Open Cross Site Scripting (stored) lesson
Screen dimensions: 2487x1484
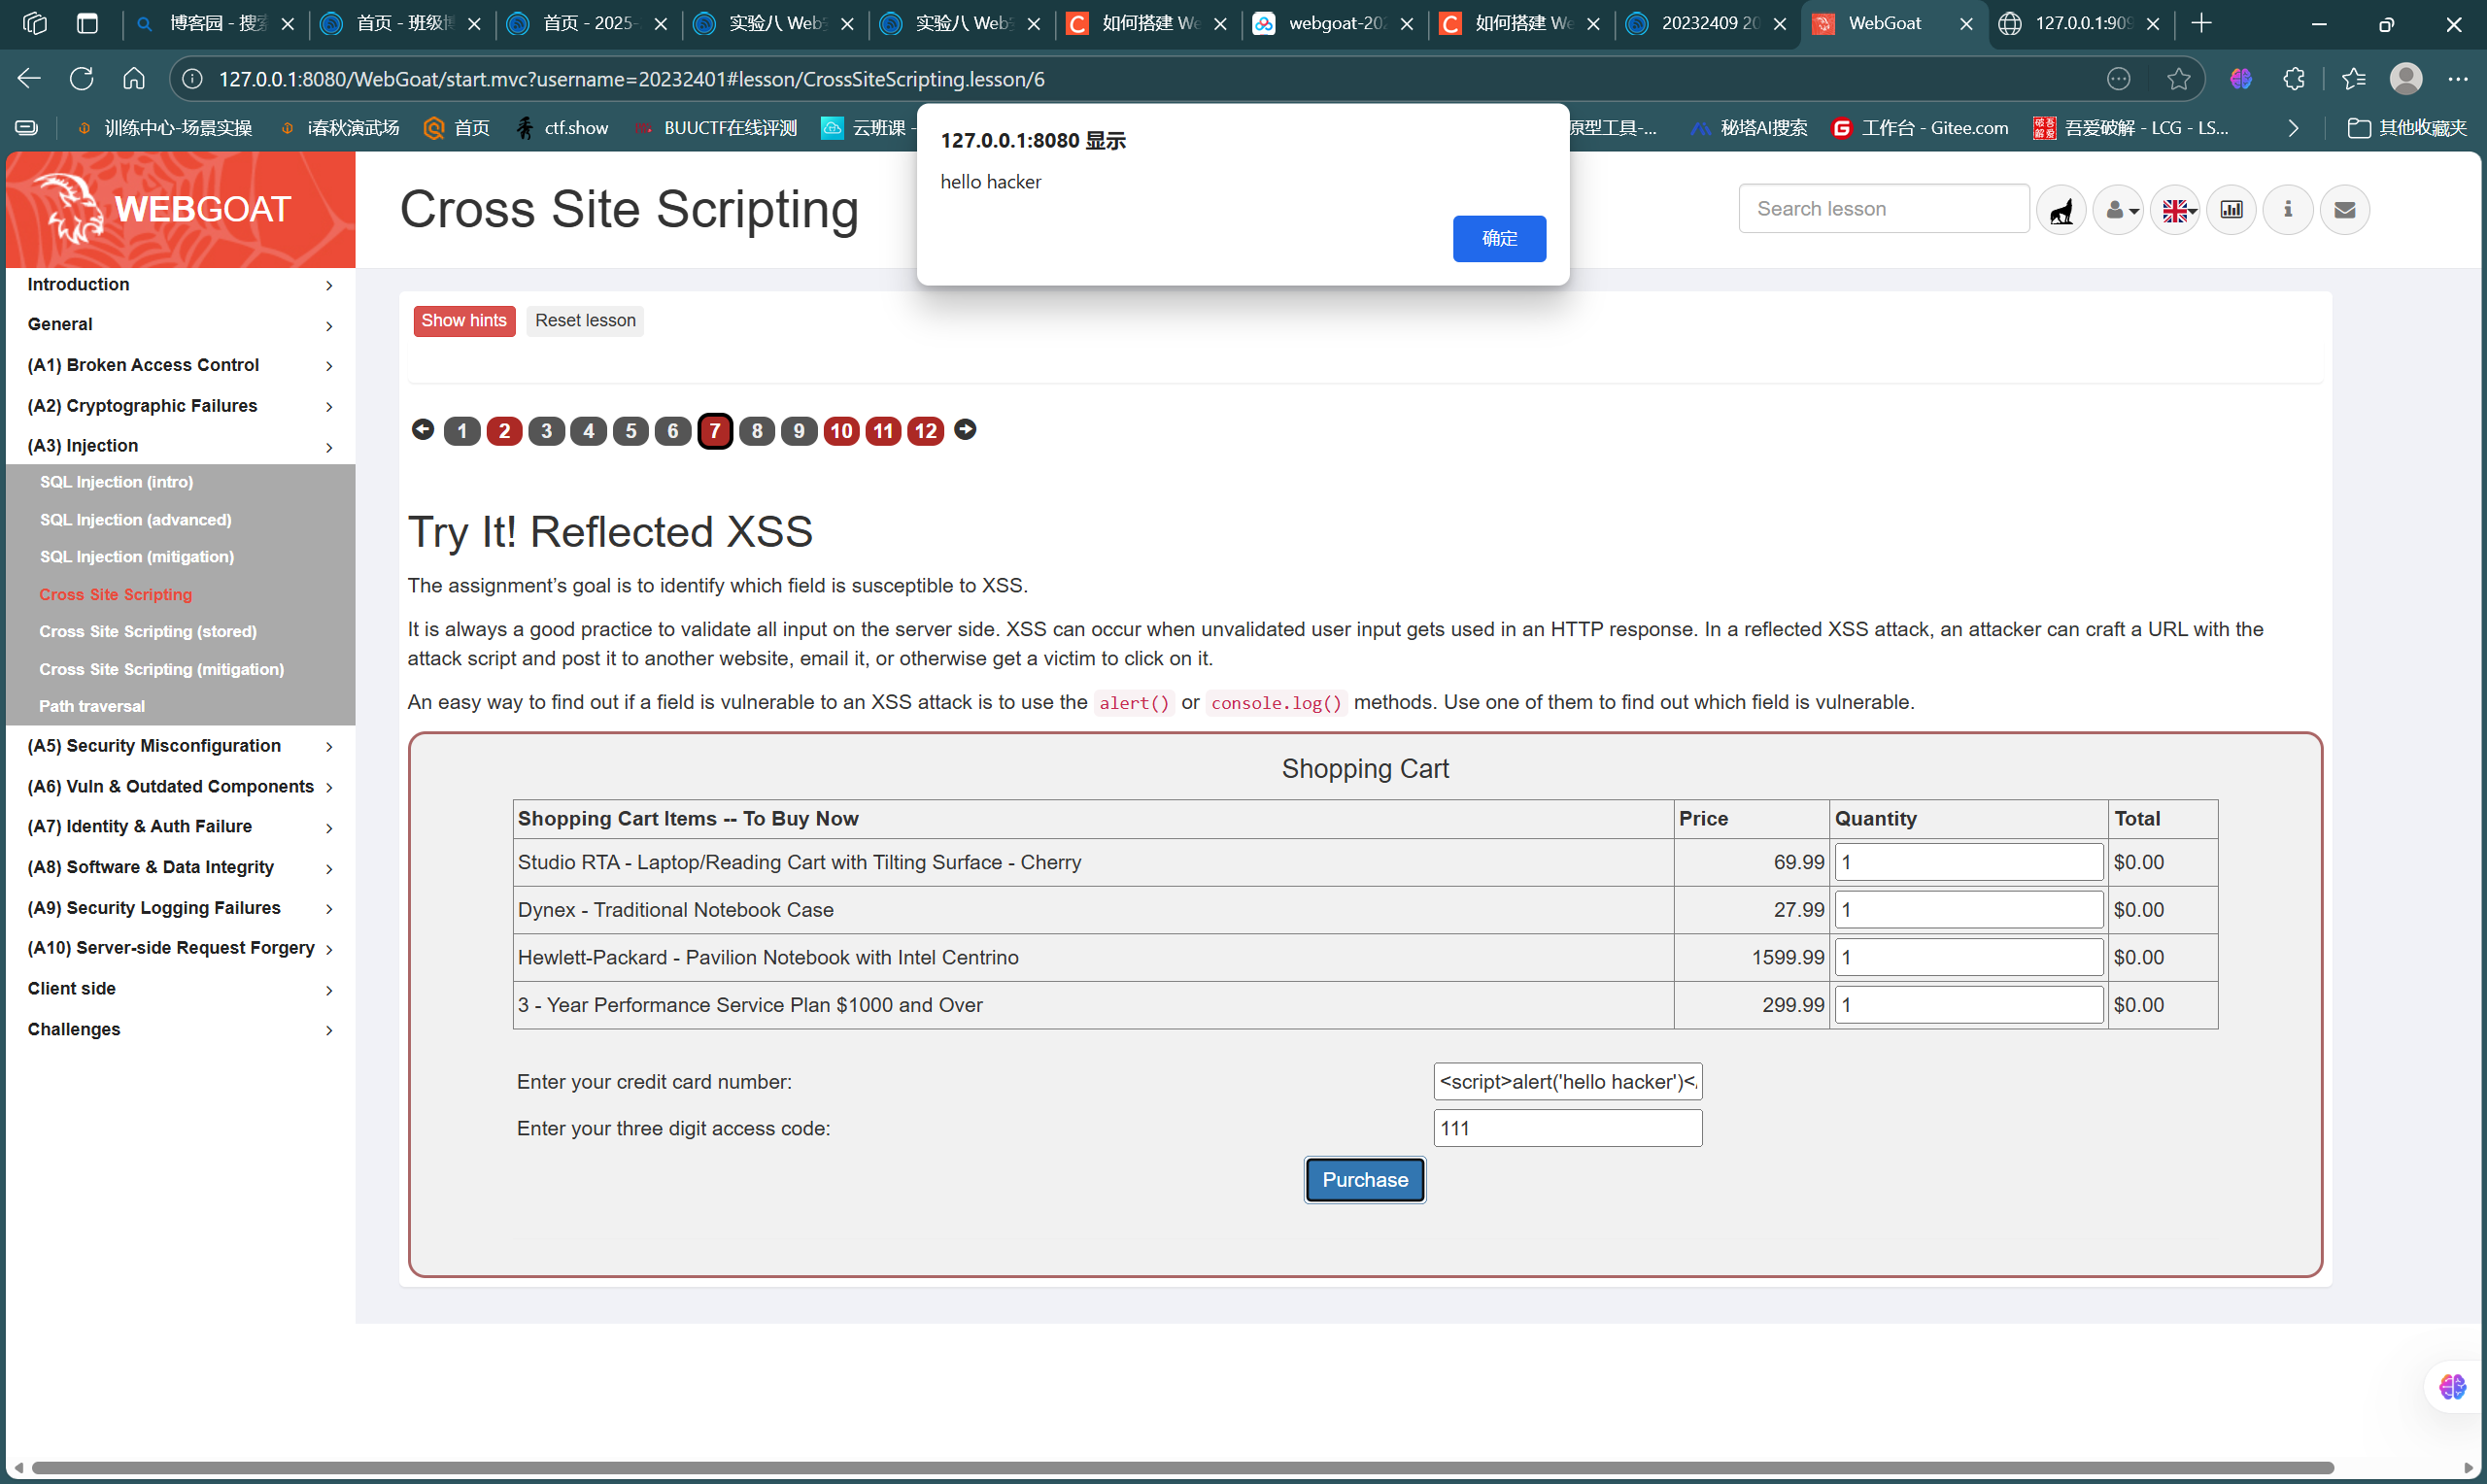[148, 631]
